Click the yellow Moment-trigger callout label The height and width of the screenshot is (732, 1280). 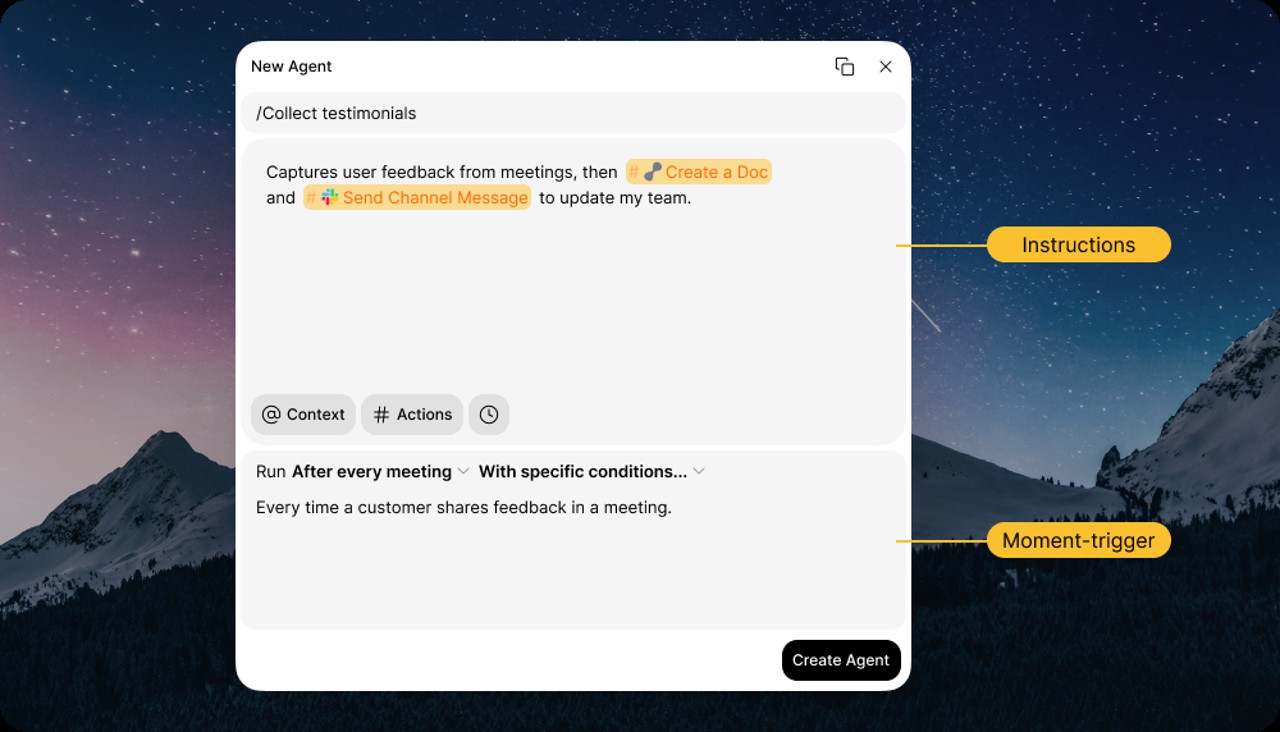[x=1078, y=541]
